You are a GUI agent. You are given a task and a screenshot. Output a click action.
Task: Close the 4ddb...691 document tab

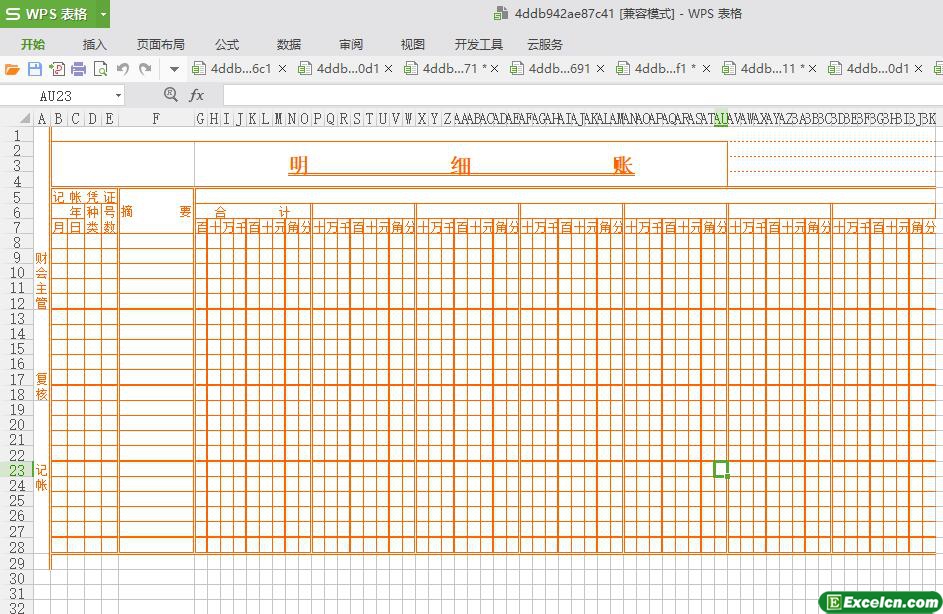600,69
